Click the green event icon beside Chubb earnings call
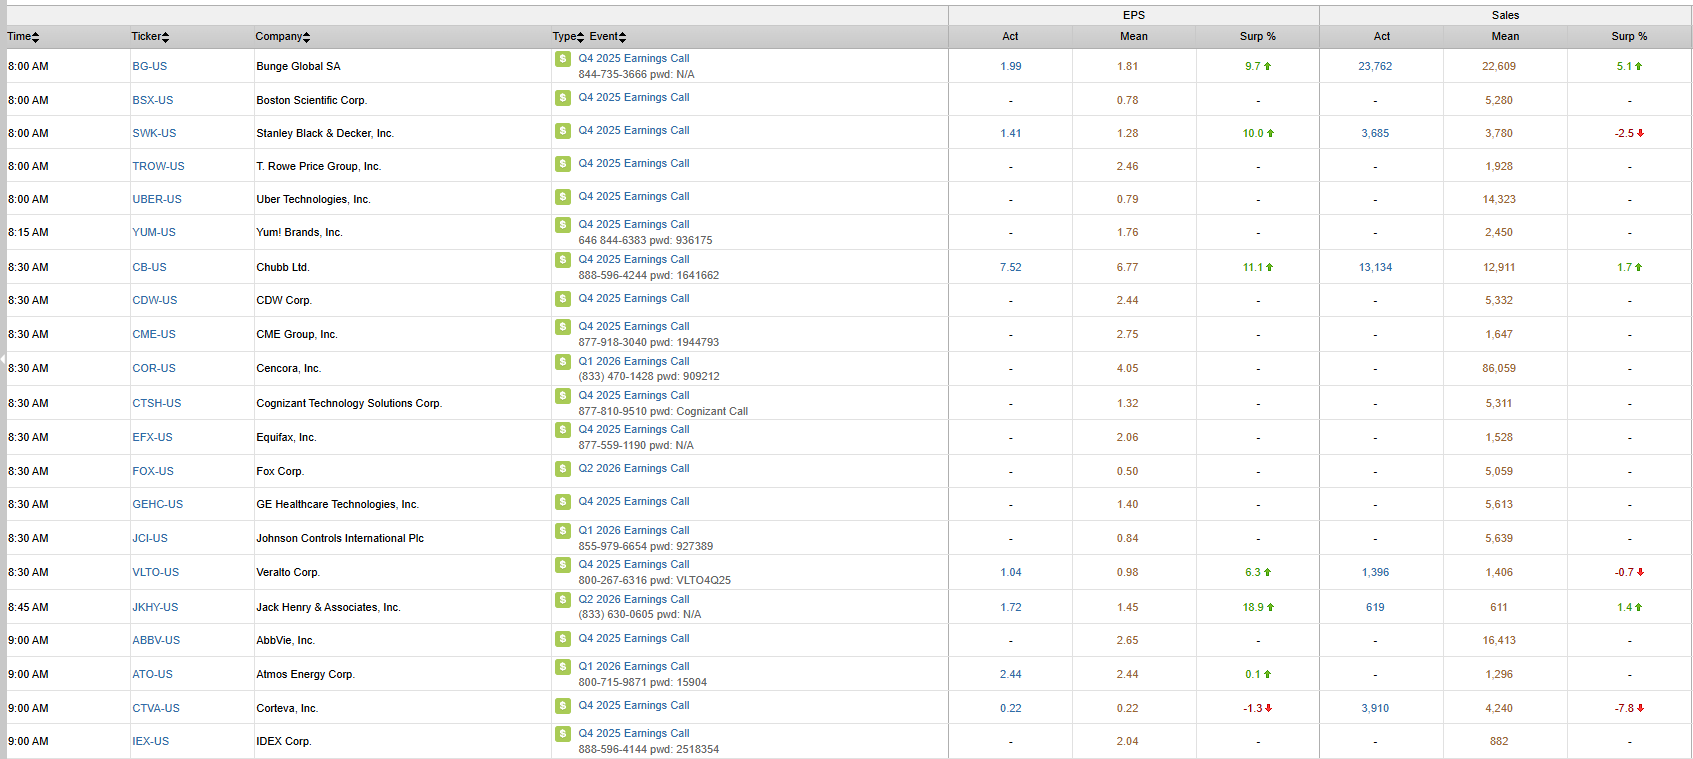Image resolution: width=1693 pixels, height=759 pixels. 563,260
